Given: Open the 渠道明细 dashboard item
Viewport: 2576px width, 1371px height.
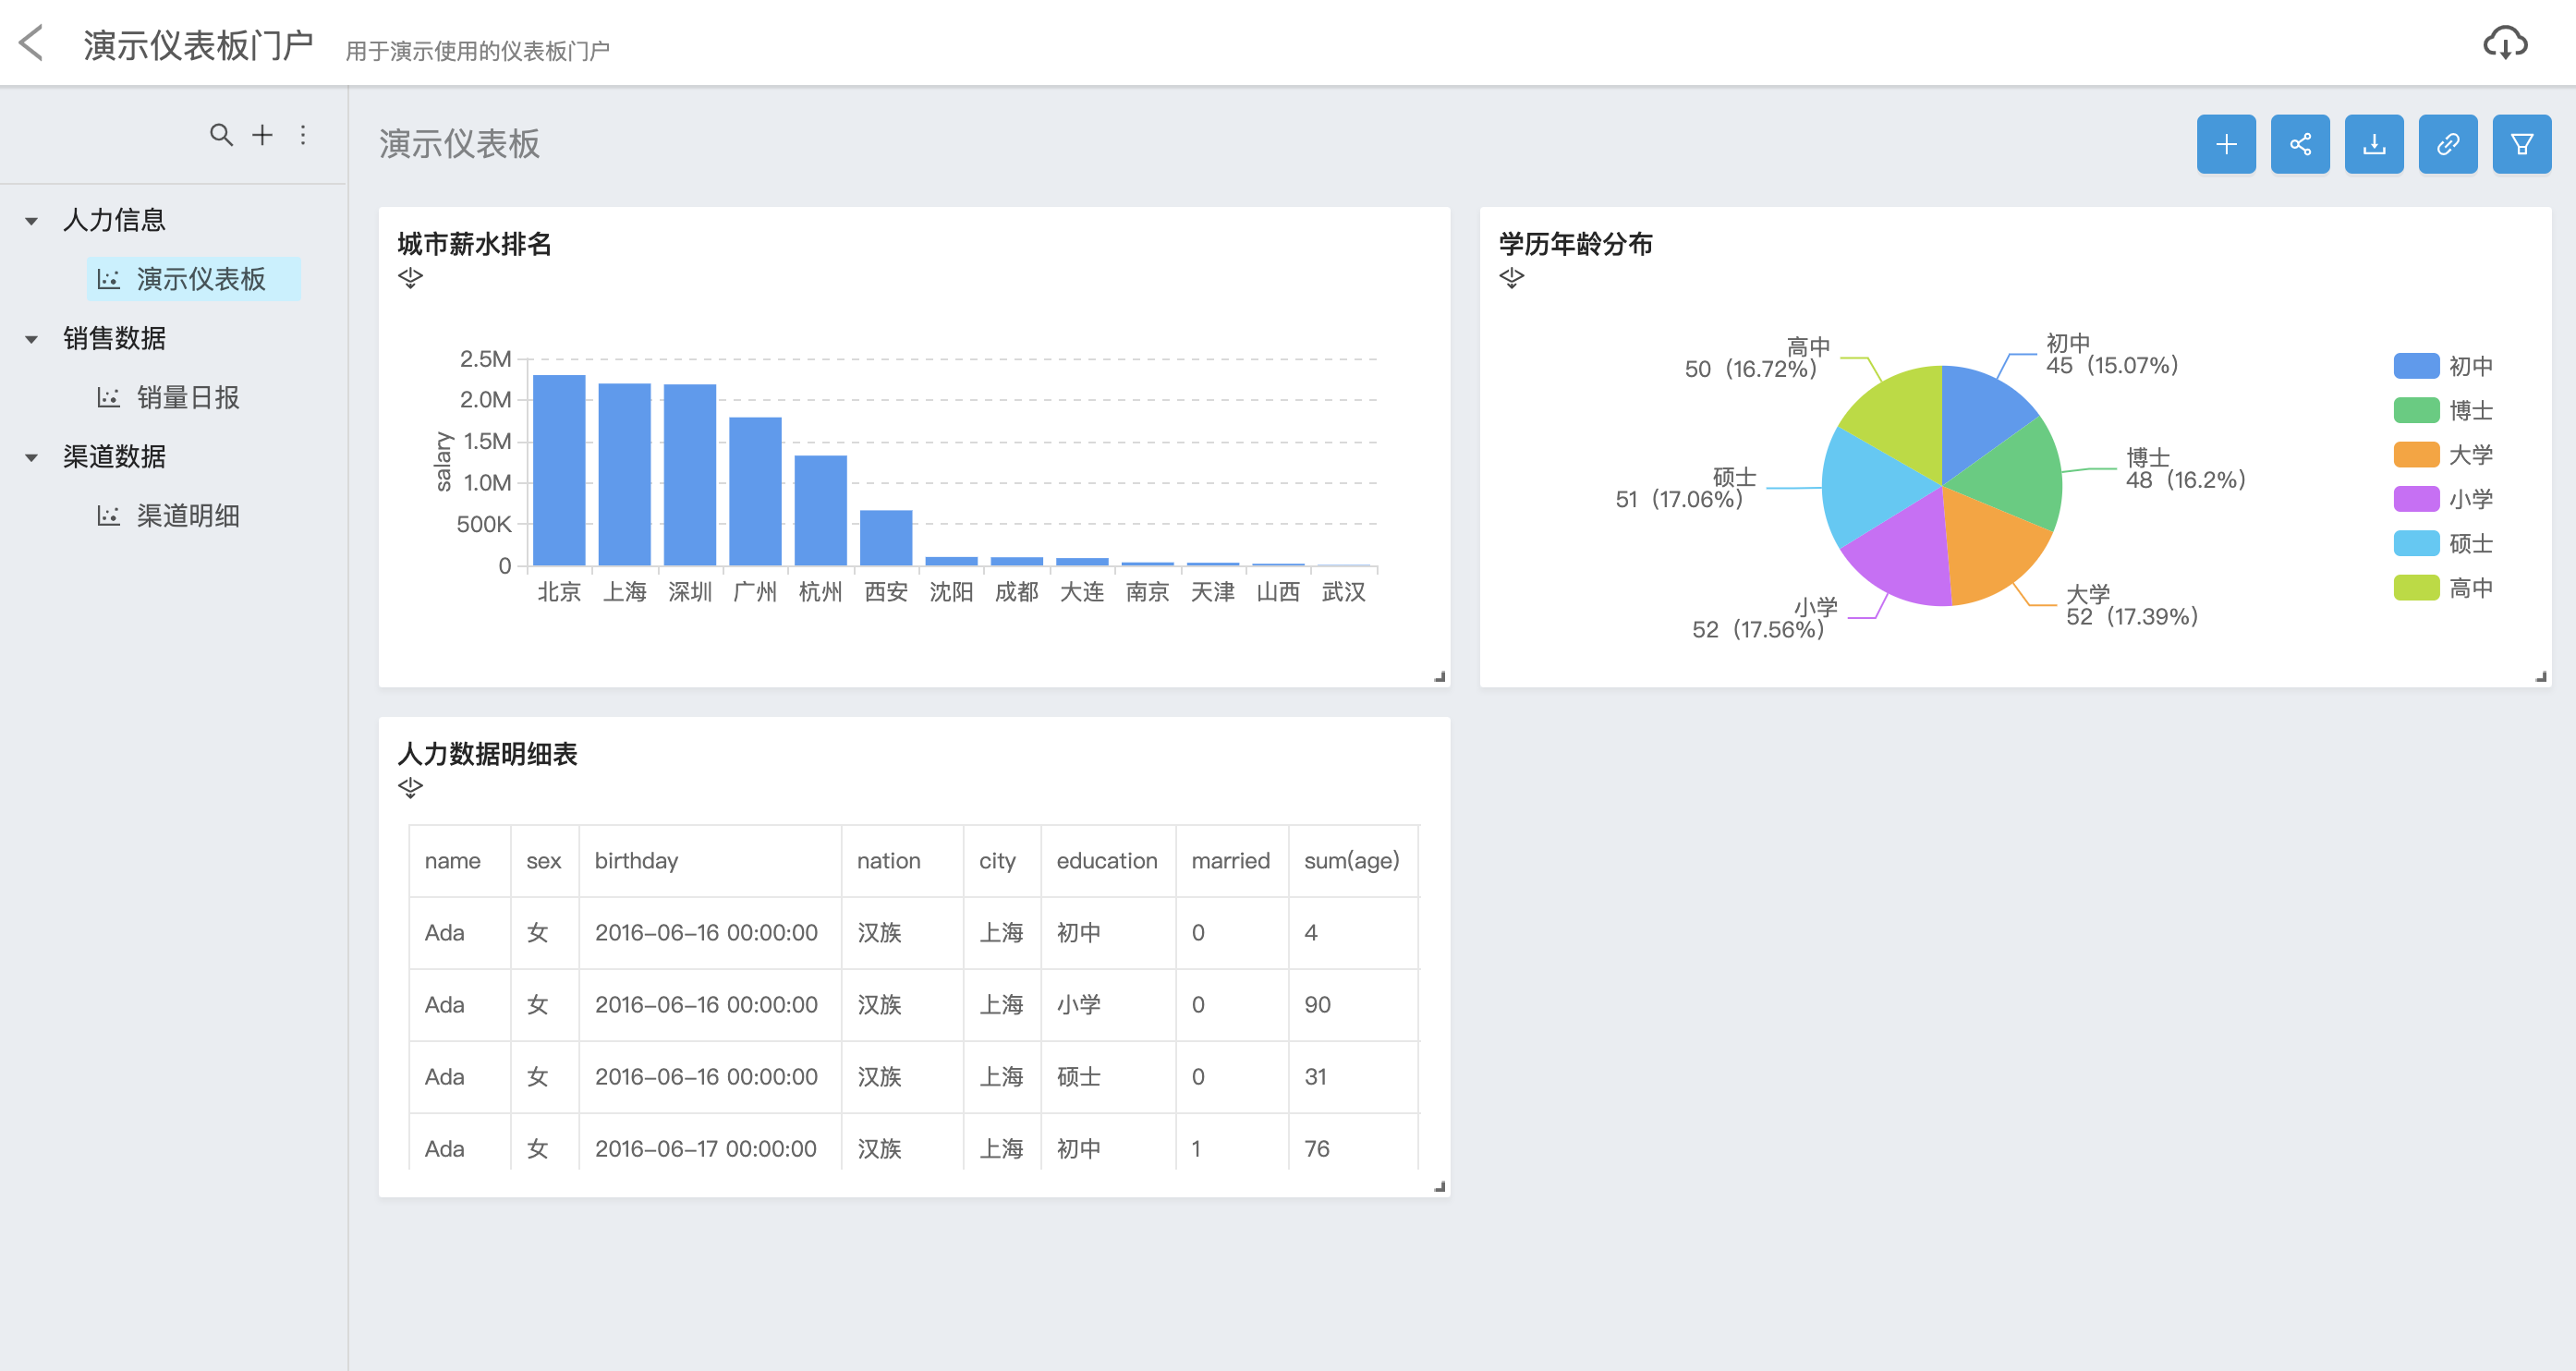Looking at the screenshot, I should [x=187, y=516].
